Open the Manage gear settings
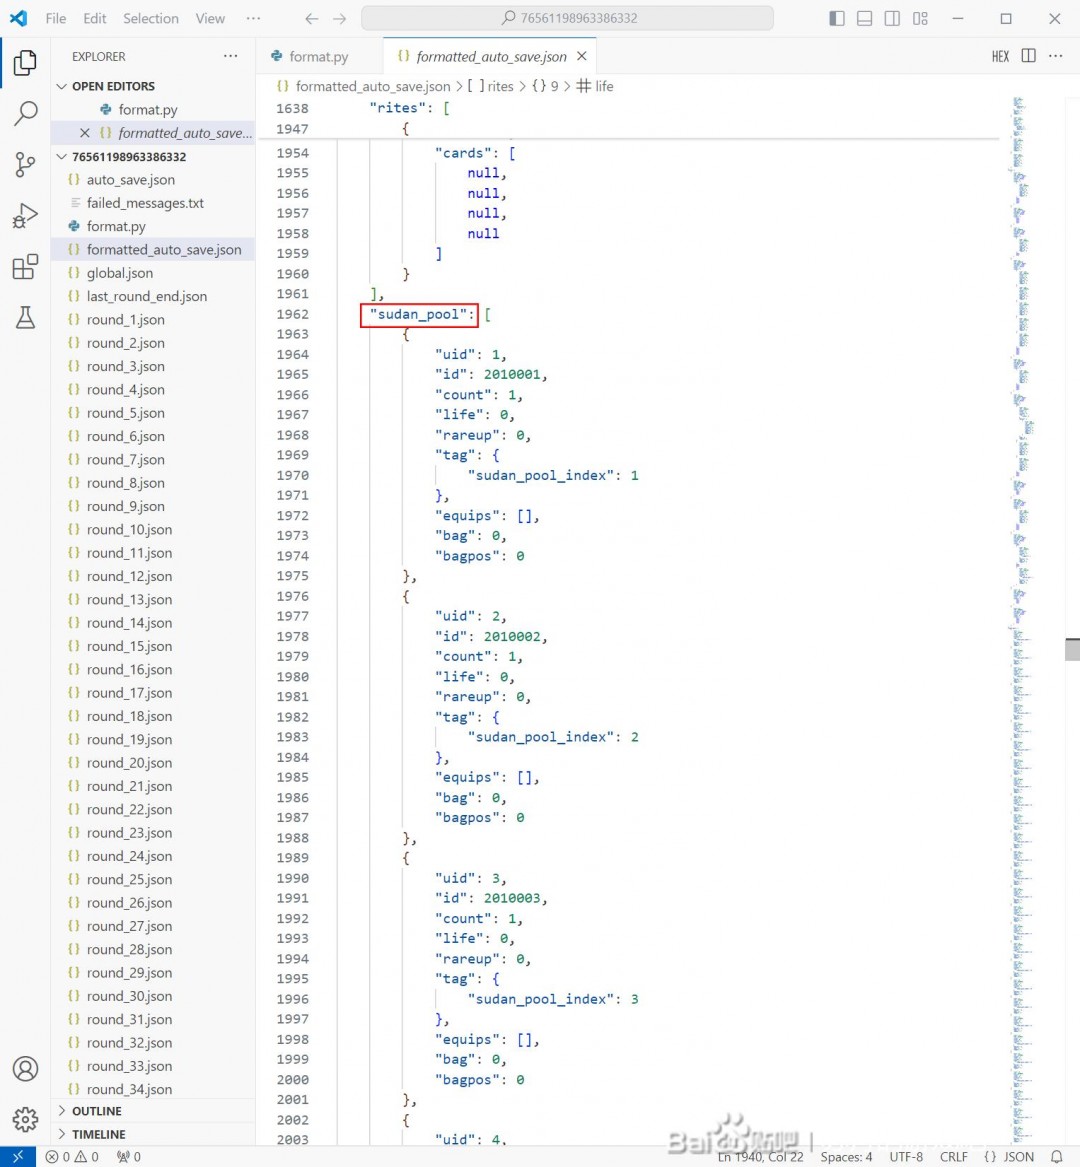The height and width of the screenshot is (1167, 1080). [x=25, y=1119]
